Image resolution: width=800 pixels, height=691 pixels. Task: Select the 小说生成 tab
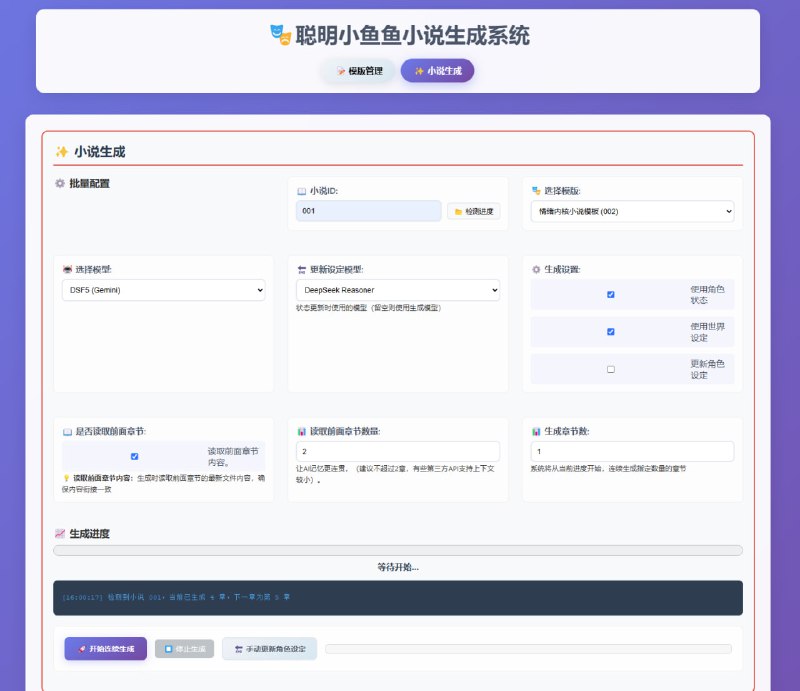[438, 71]
